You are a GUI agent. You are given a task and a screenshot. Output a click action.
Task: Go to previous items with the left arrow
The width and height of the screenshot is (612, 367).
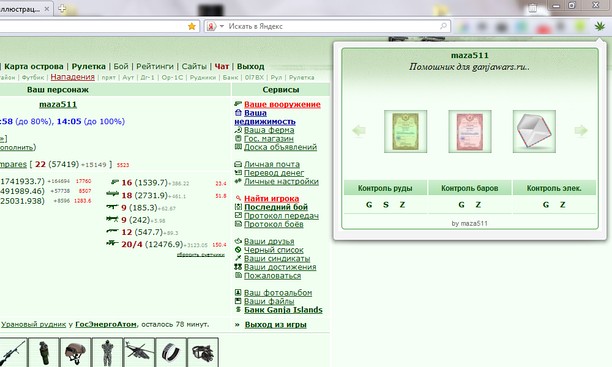tap(359, 131)
